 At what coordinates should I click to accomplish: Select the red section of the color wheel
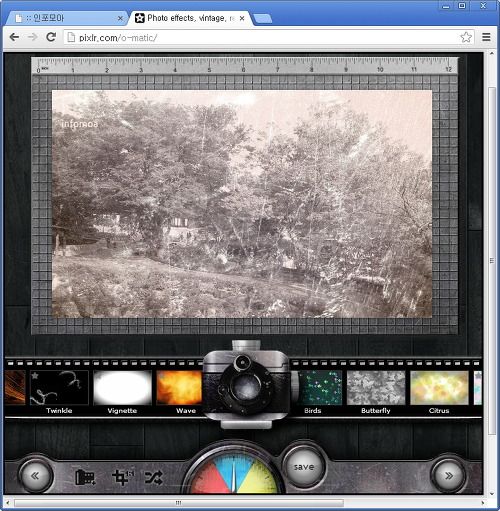[212, 477]
